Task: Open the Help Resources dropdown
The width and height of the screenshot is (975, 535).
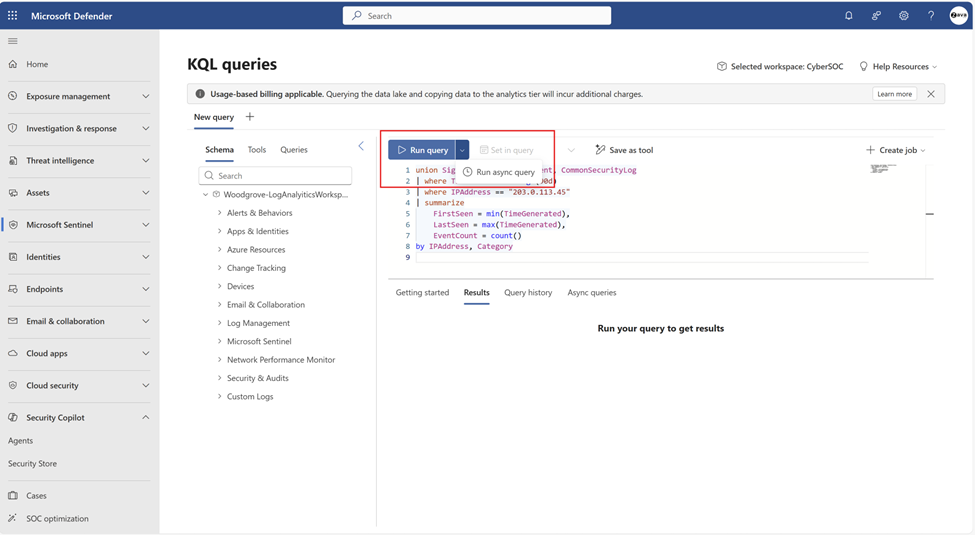Action: click(x=899, y=67)
